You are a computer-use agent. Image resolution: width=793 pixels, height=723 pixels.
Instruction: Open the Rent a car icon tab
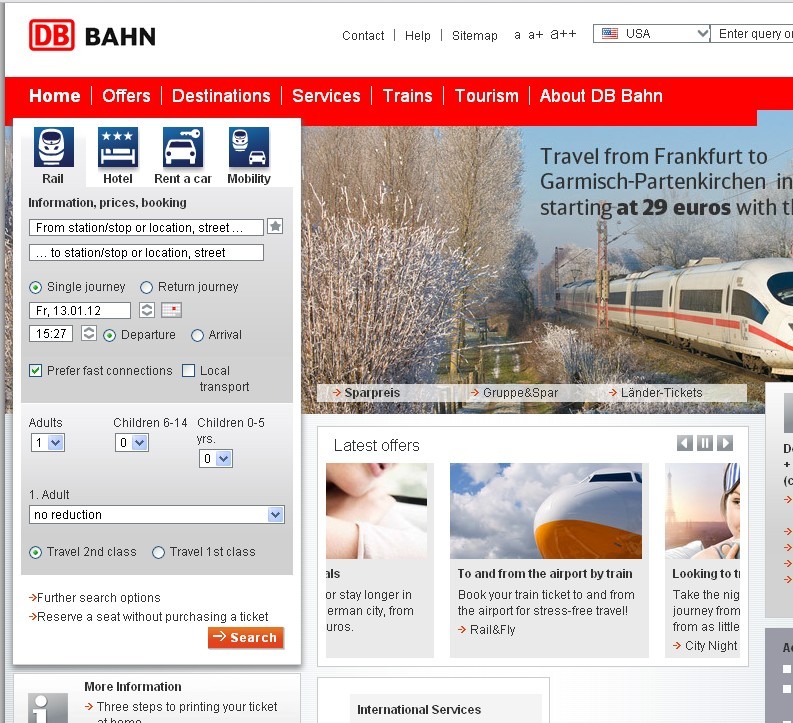tap(183, 147)
